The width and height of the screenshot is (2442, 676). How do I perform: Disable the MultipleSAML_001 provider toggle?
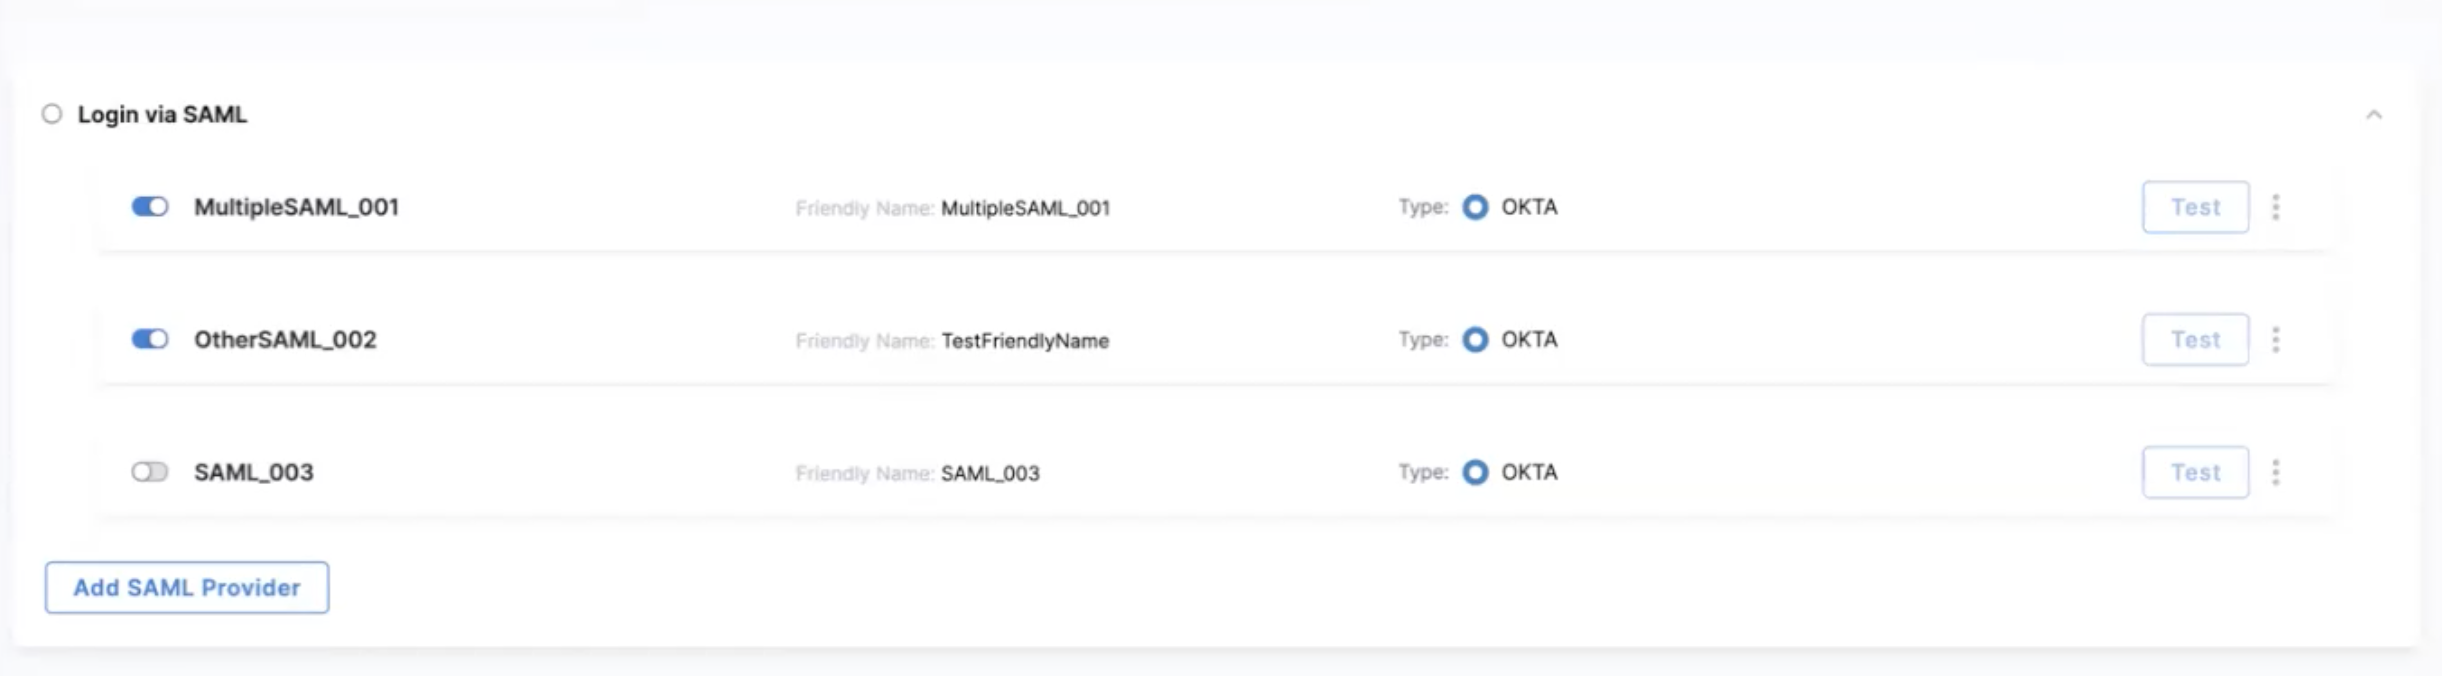(150, 207)
